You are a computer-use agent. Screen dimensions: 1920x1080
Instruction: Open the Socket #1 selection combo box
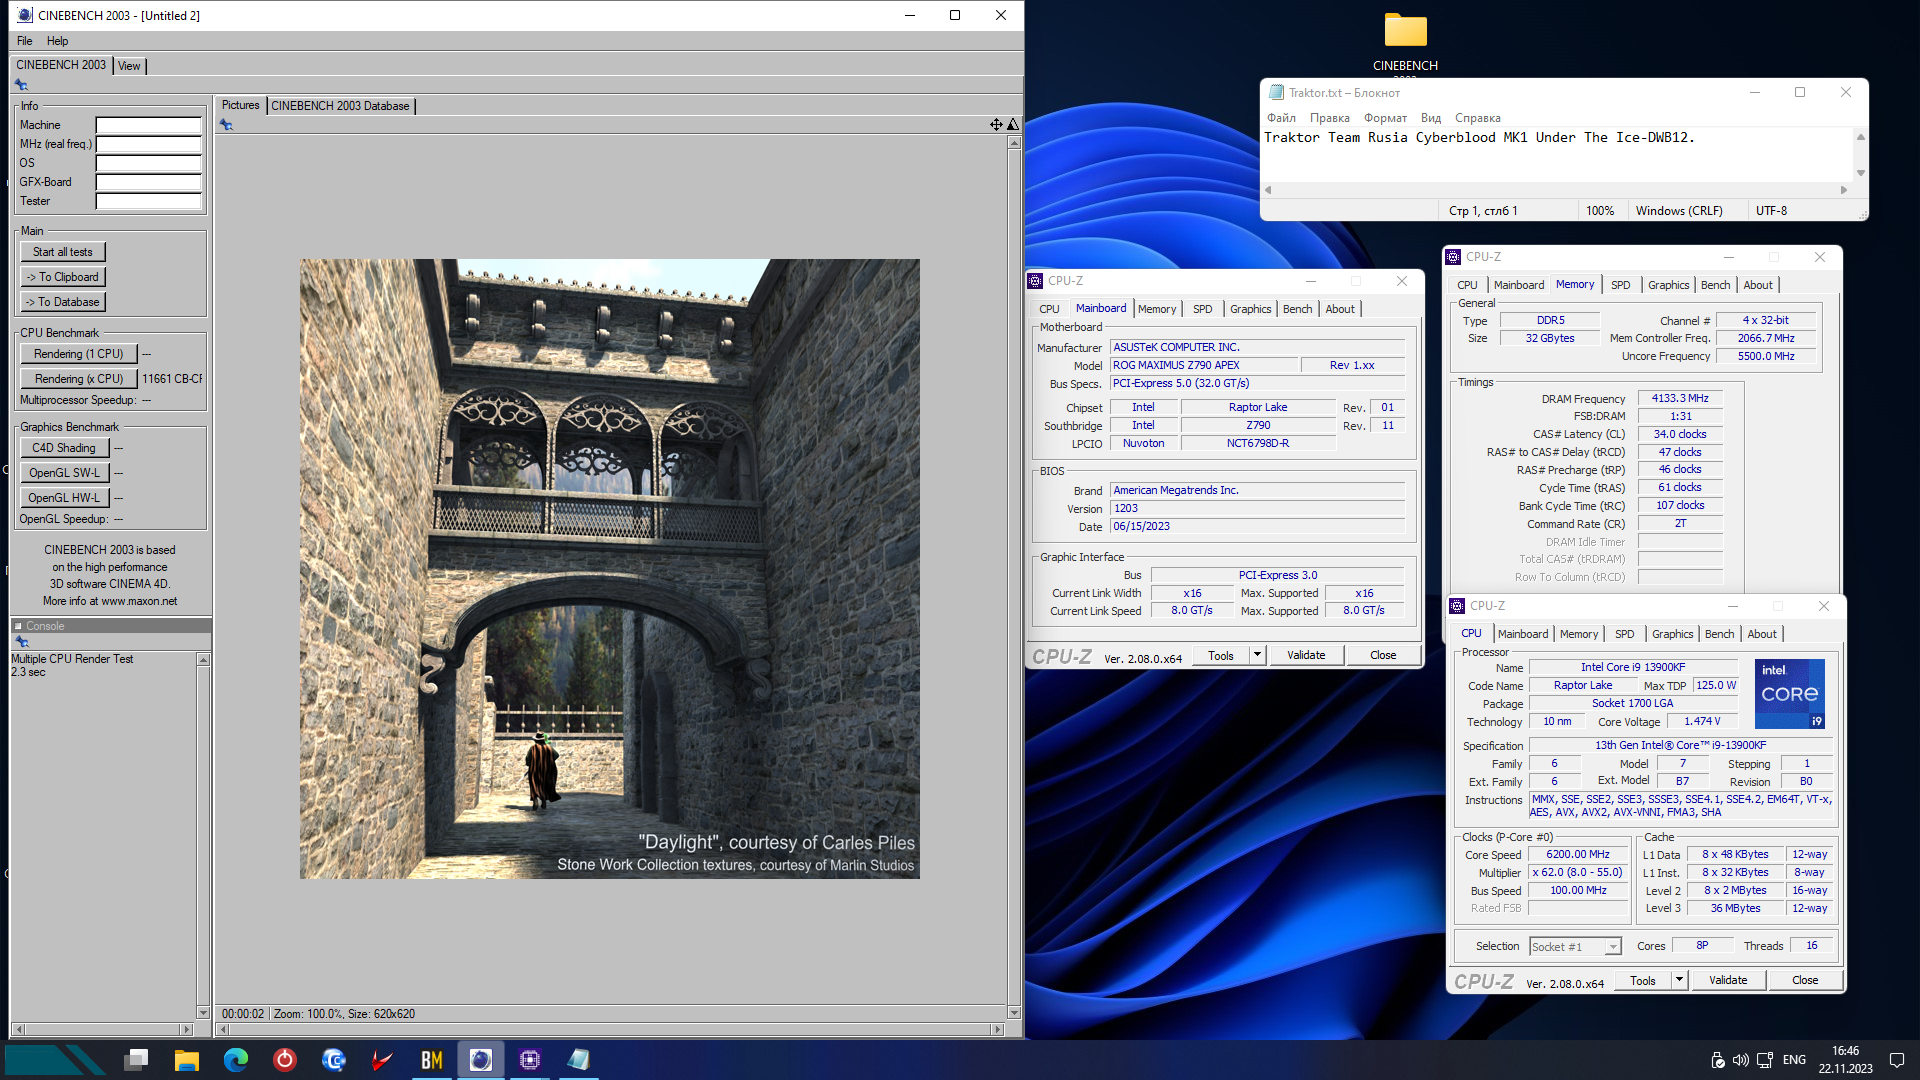point(1575,946)
